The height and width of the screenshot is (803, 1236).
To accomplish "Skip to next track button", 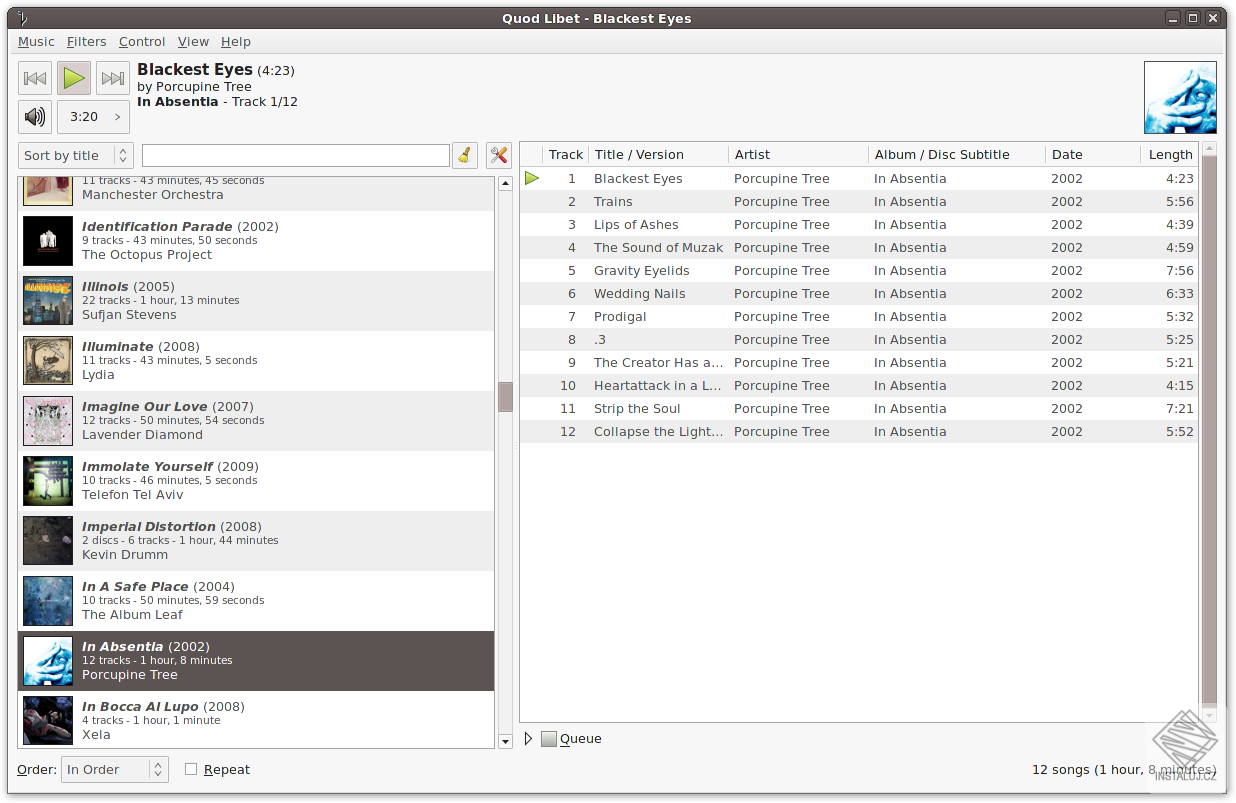I will pos(113,78).
